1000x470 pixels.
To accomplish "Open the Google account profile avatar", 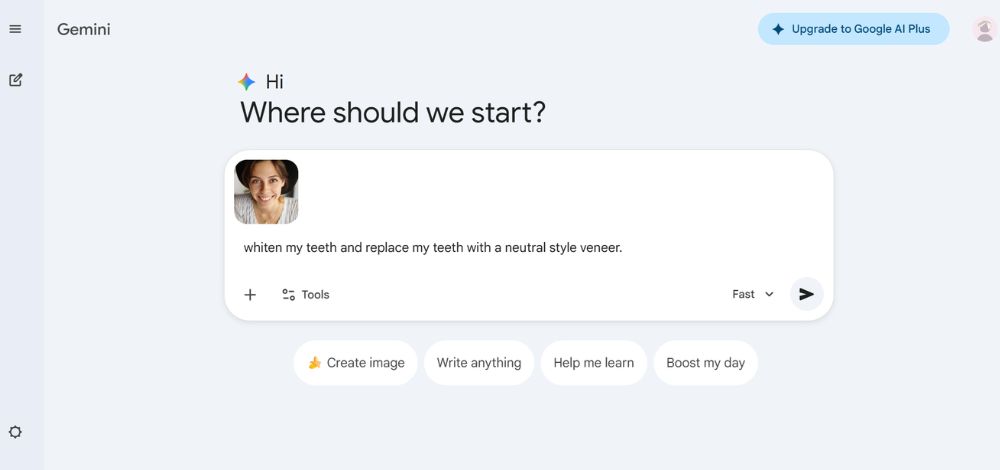I will click(x=984, y=29).
